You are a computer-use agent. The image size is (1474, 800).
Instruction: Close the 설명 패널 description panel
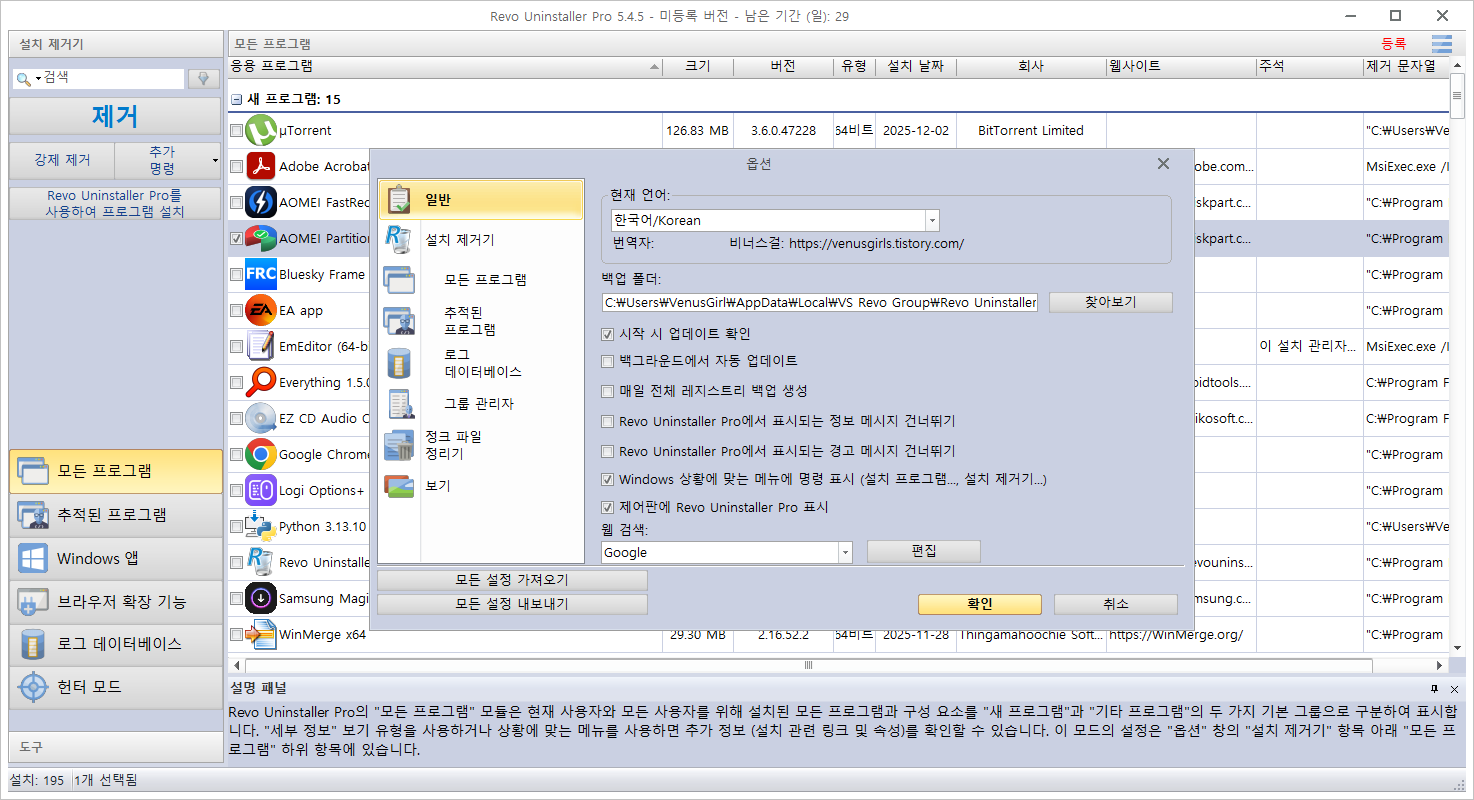(x=1454, y=689)
